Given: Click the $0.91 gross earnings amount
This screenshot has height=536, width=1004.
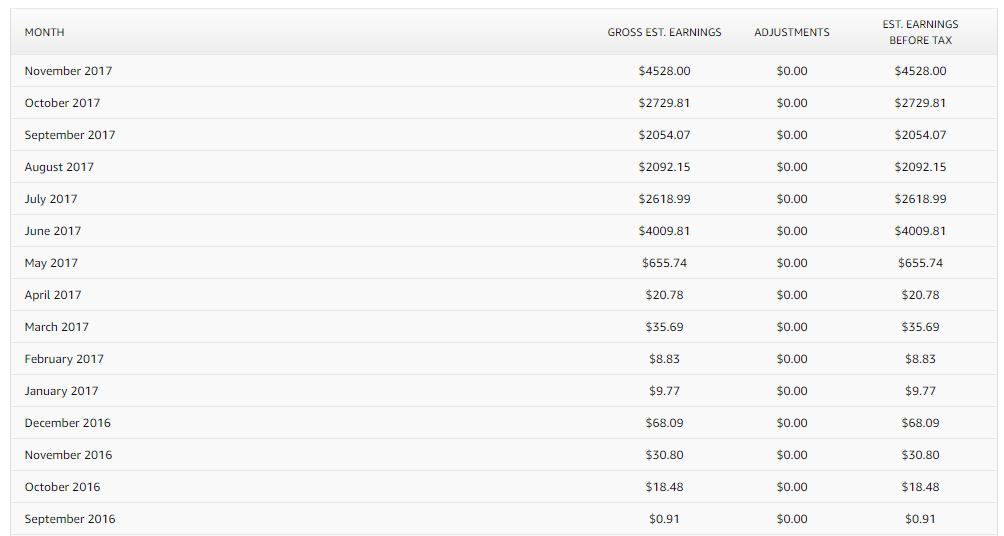Looking at the screenshot, I should [664, 519].
